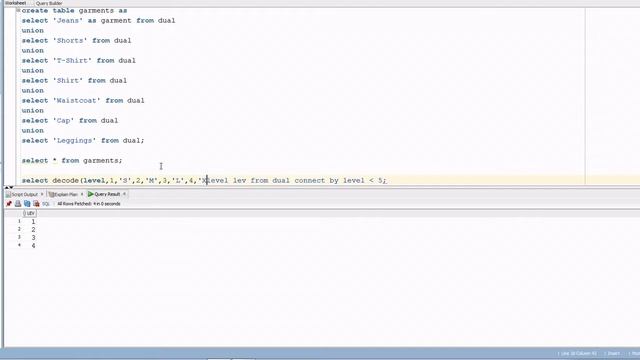Select the Query Result tab

(x=107, y=194)
